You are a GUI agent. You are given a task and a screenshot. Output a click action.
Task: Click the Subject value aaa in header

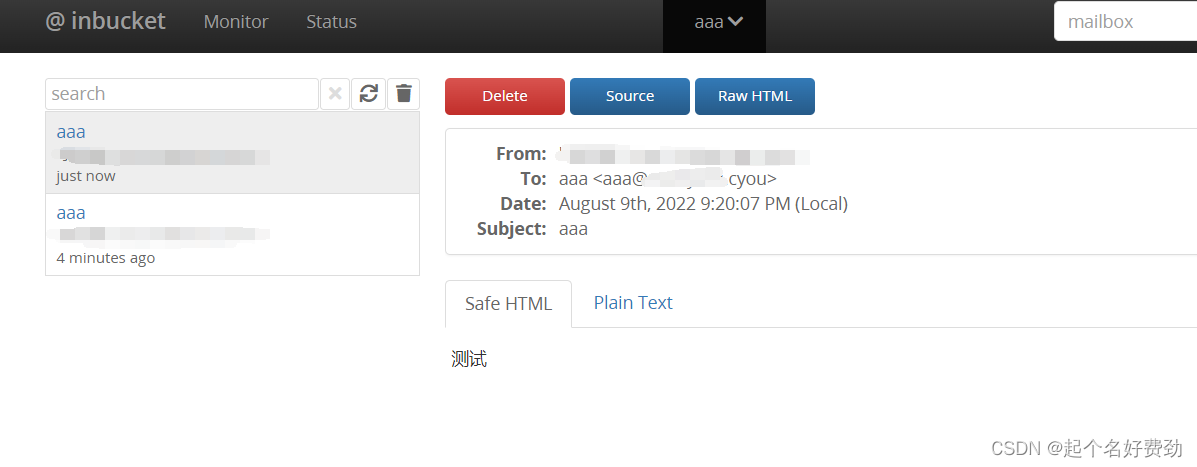coord(573,229)
